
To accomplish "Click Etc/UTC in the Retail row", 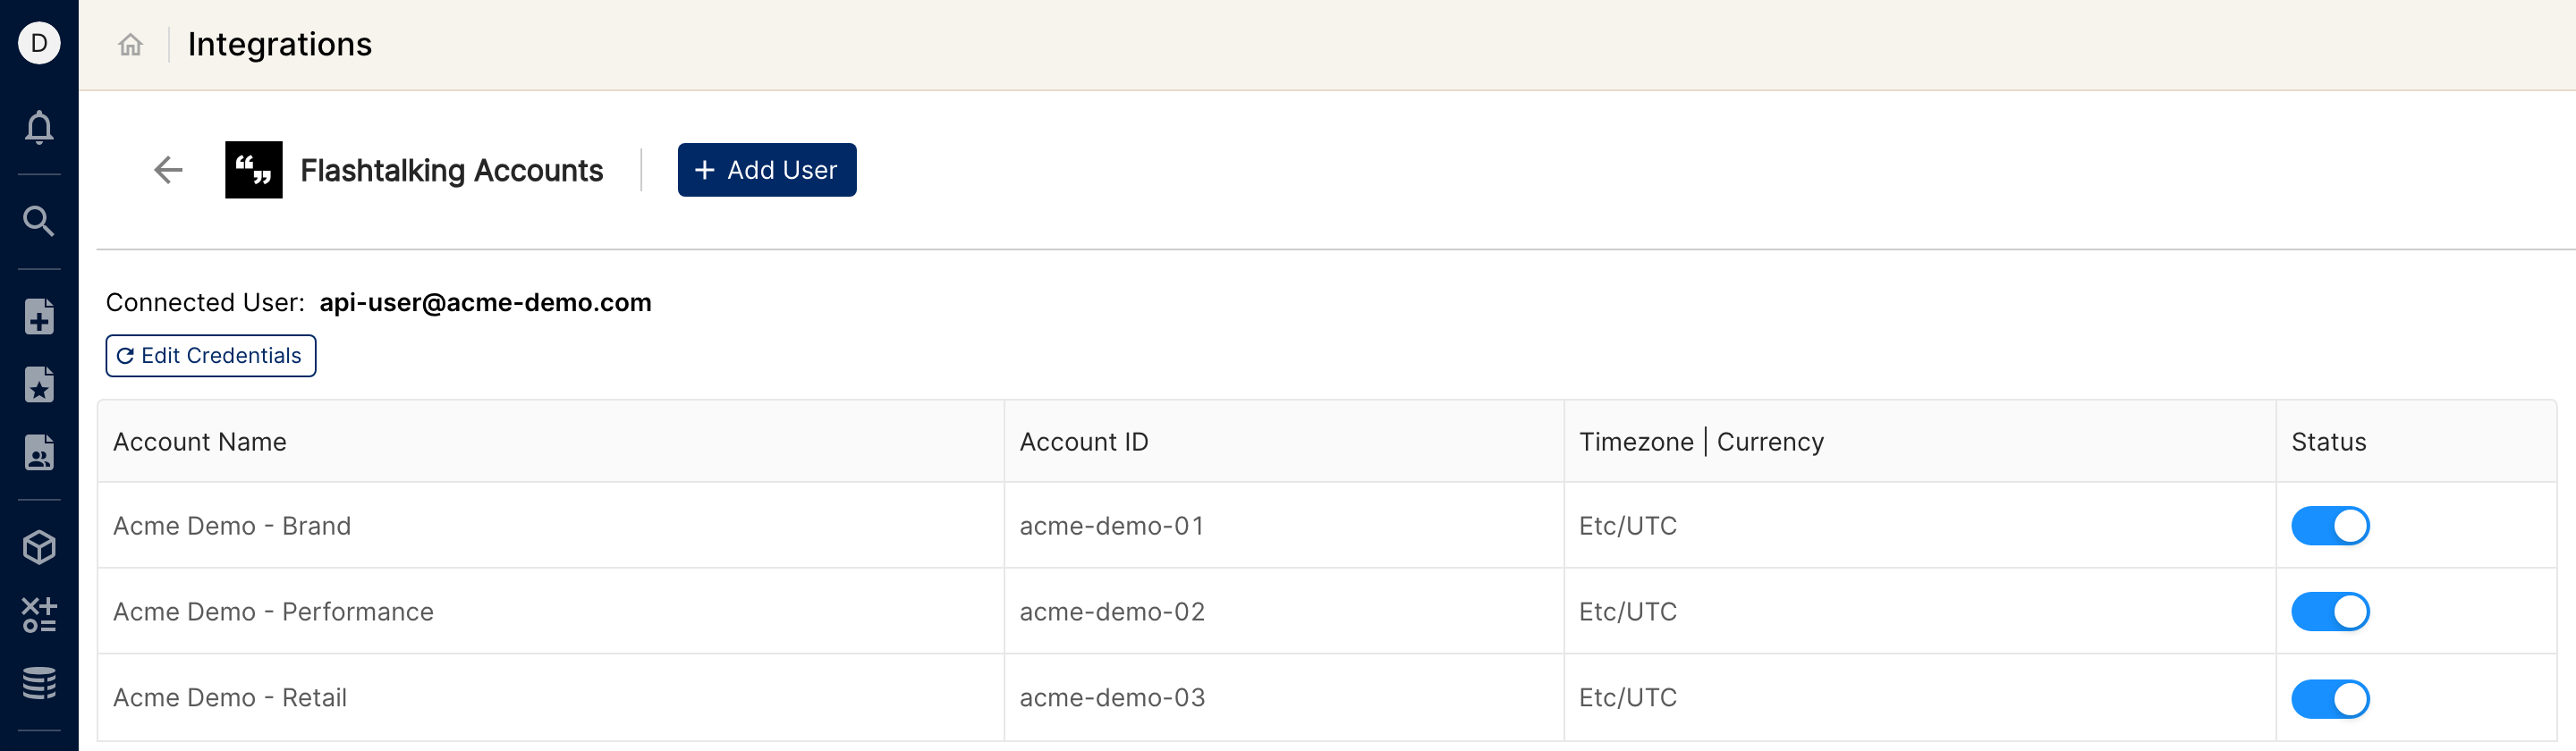I will (1628, 698).
